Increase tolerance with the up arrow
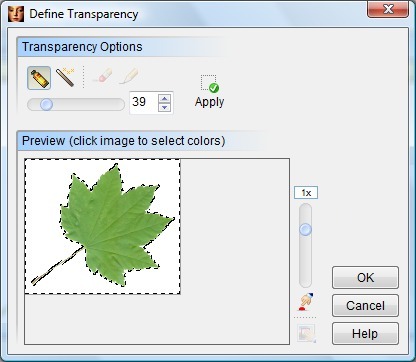The width and height of the screenshot is (416, 362). tap(164, 98)
